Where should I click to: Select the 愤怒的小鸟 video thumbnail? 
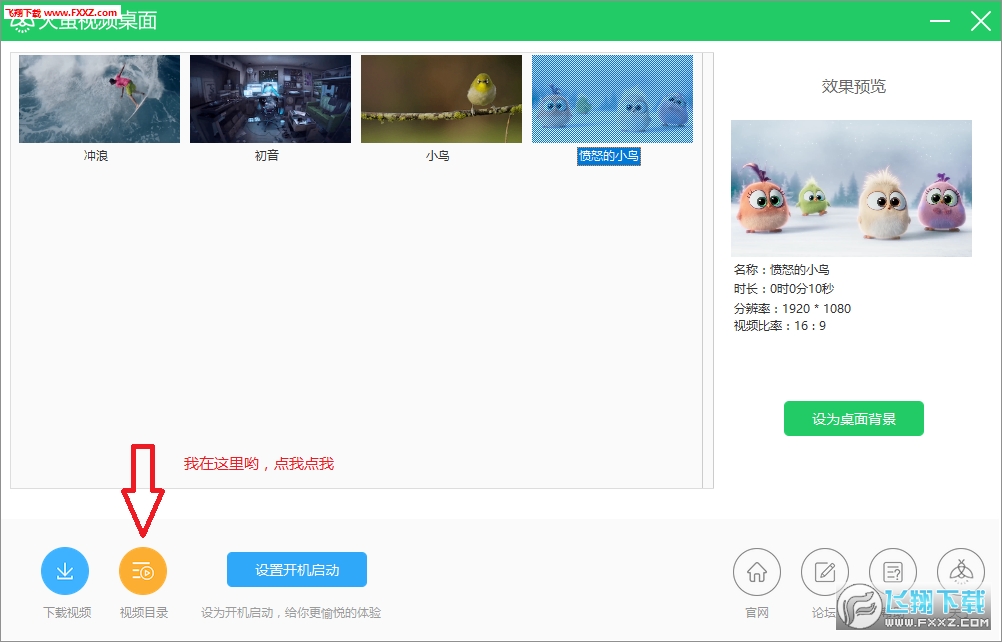click(x=612, y=99)
